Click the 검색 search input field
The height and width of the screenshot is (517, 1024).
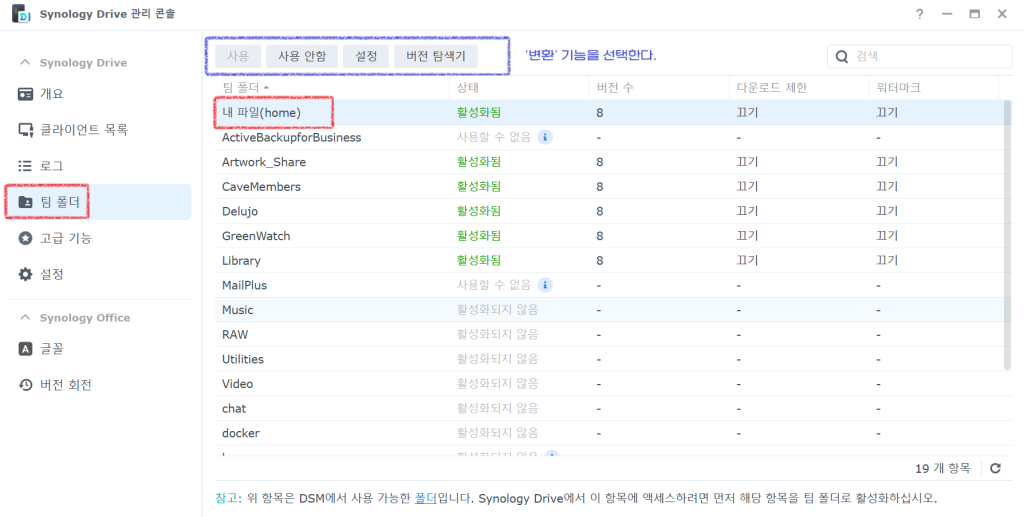[920, 57]
